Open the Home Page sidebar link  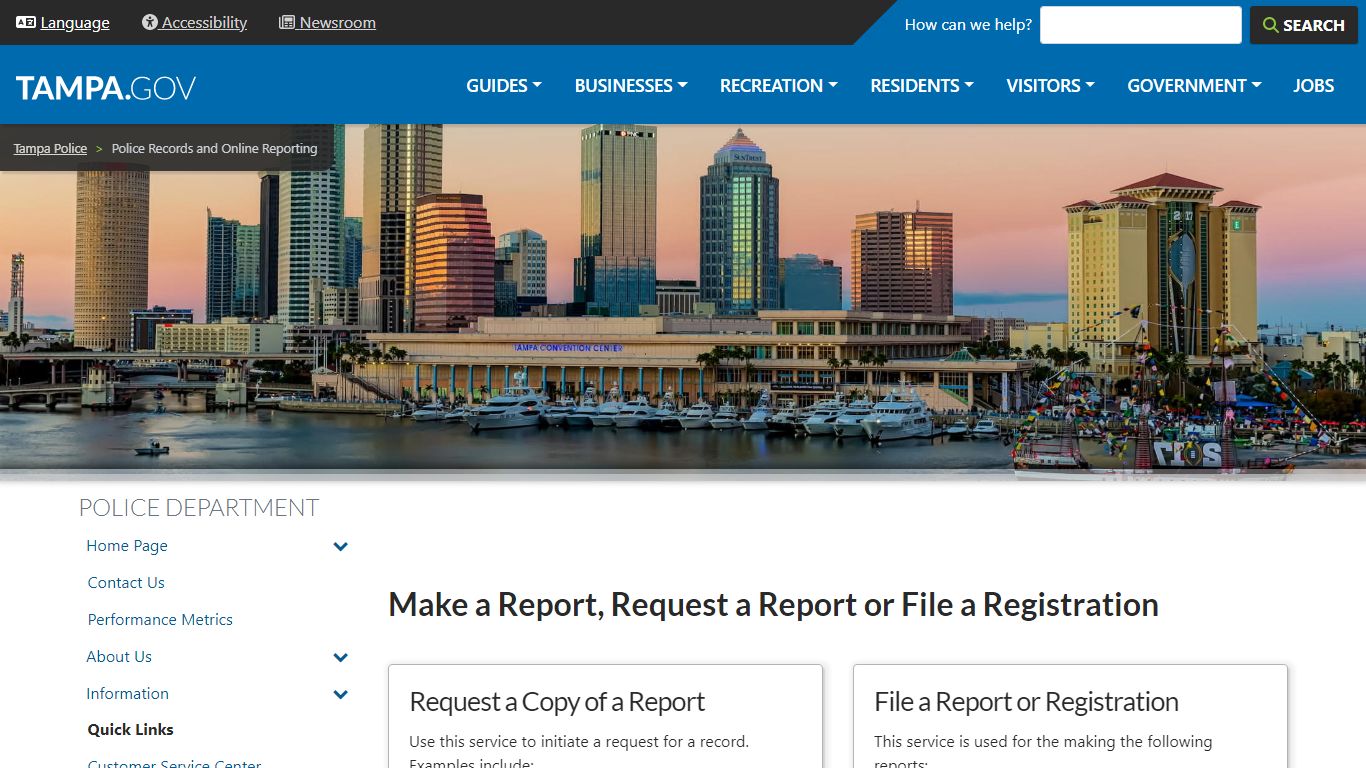(x=127, y=546)
